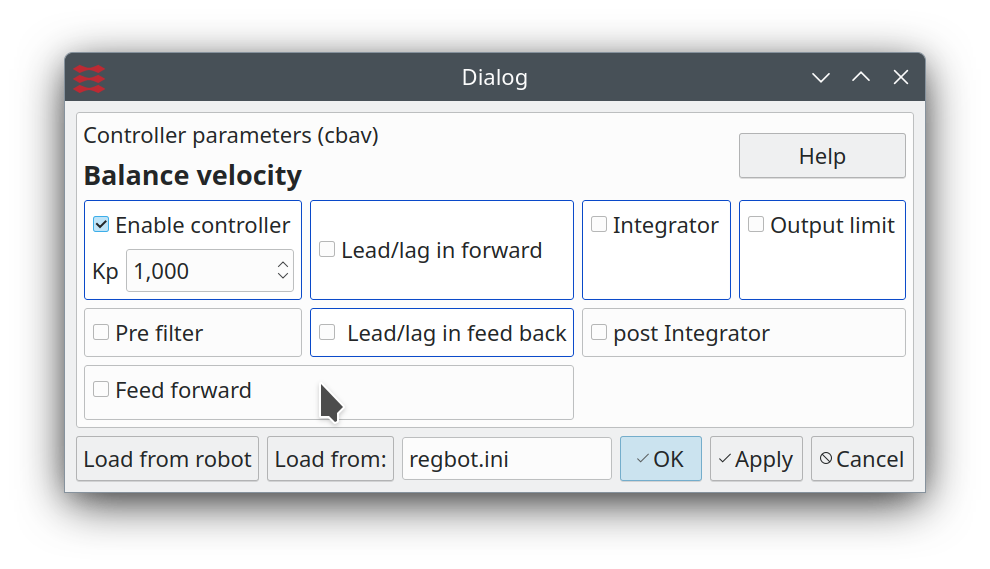Click the red app icon in title bar
The image size is (990, 569).
[x=89, y=78]
